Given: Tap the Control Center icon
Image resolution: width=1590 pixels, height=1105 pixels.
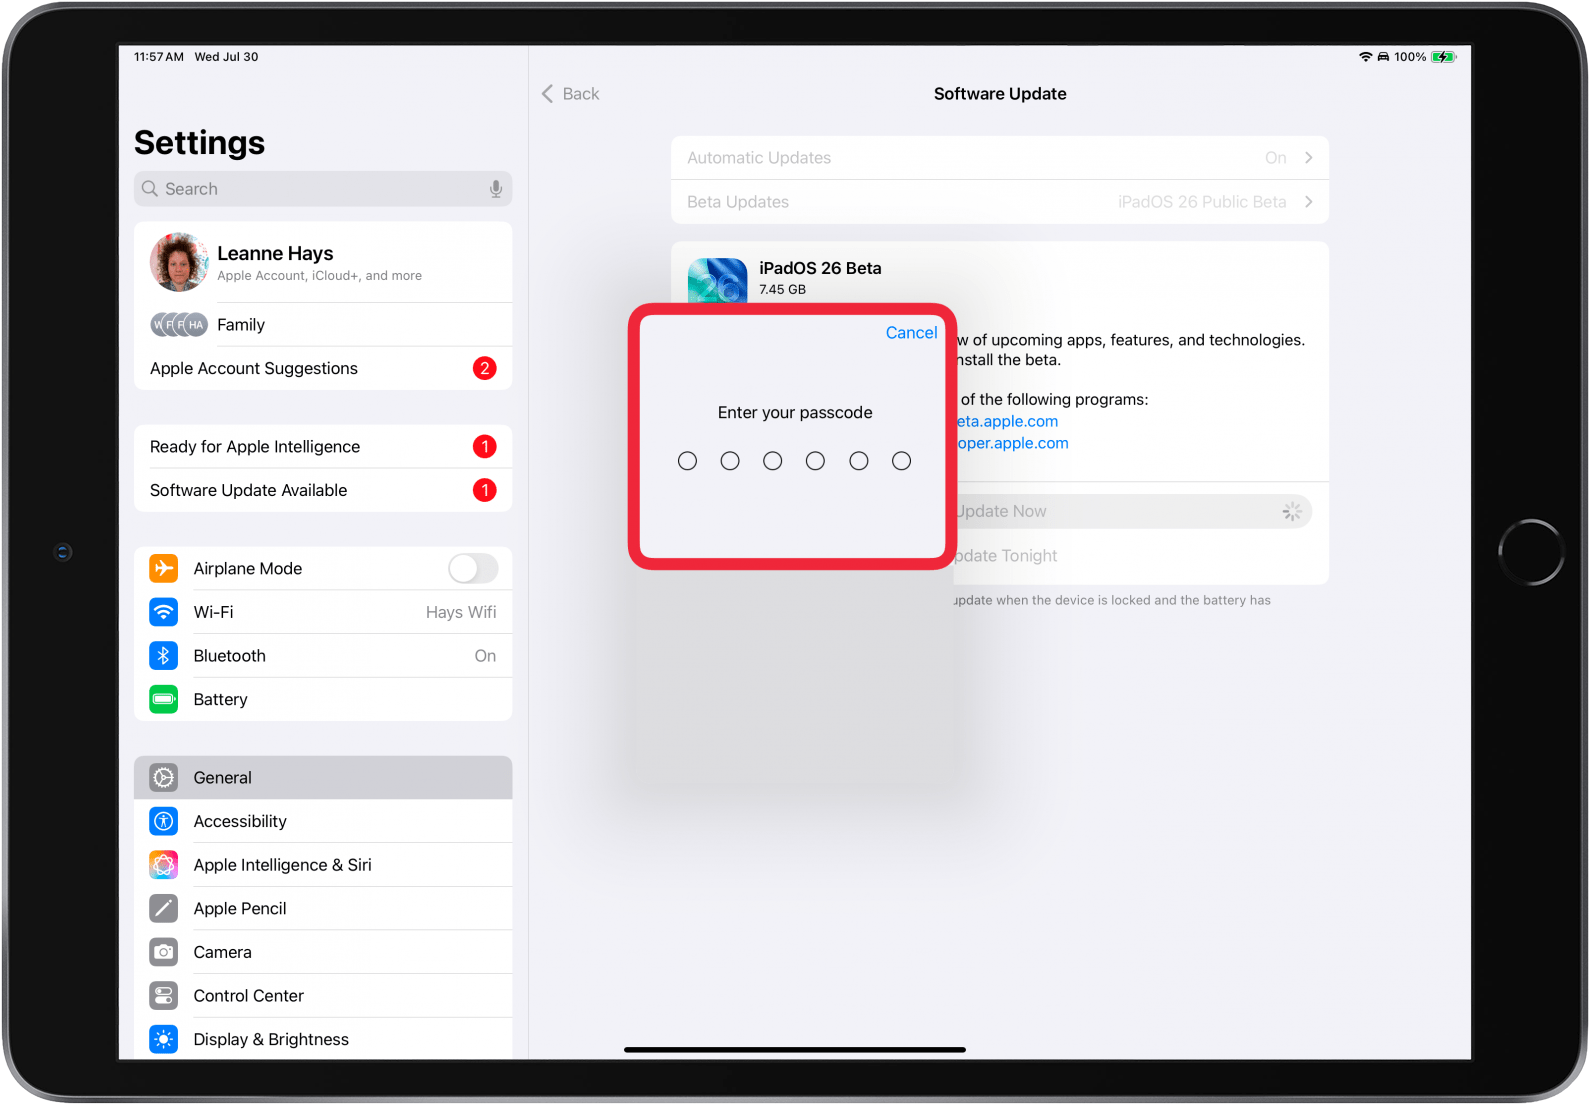Looking at the screenshot, I should 163,996.
